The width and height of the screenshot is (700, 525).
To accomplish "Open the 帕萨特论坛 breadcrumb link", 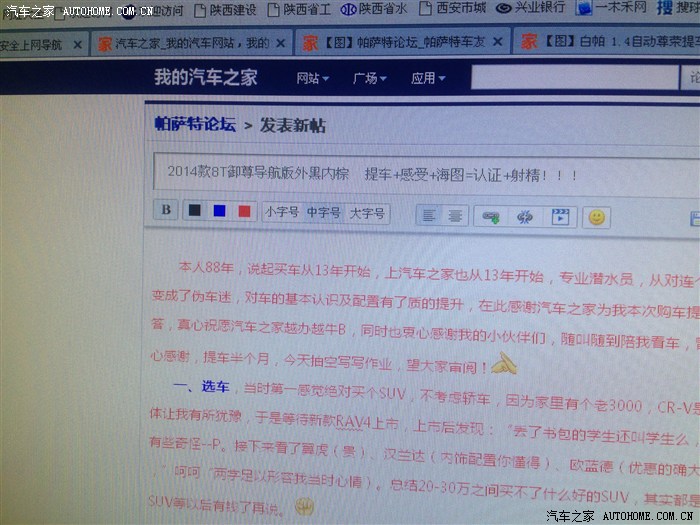I will (x=195, y=125).
